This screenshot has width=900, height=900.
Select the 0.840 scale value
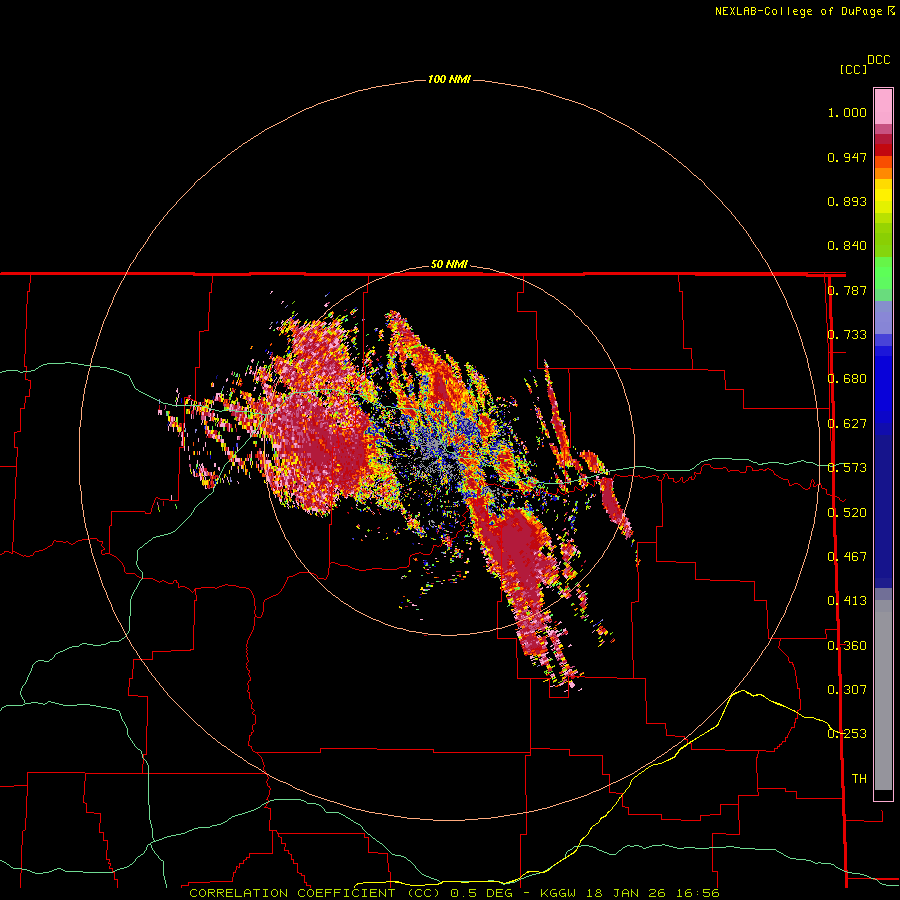tap(847, 246)
